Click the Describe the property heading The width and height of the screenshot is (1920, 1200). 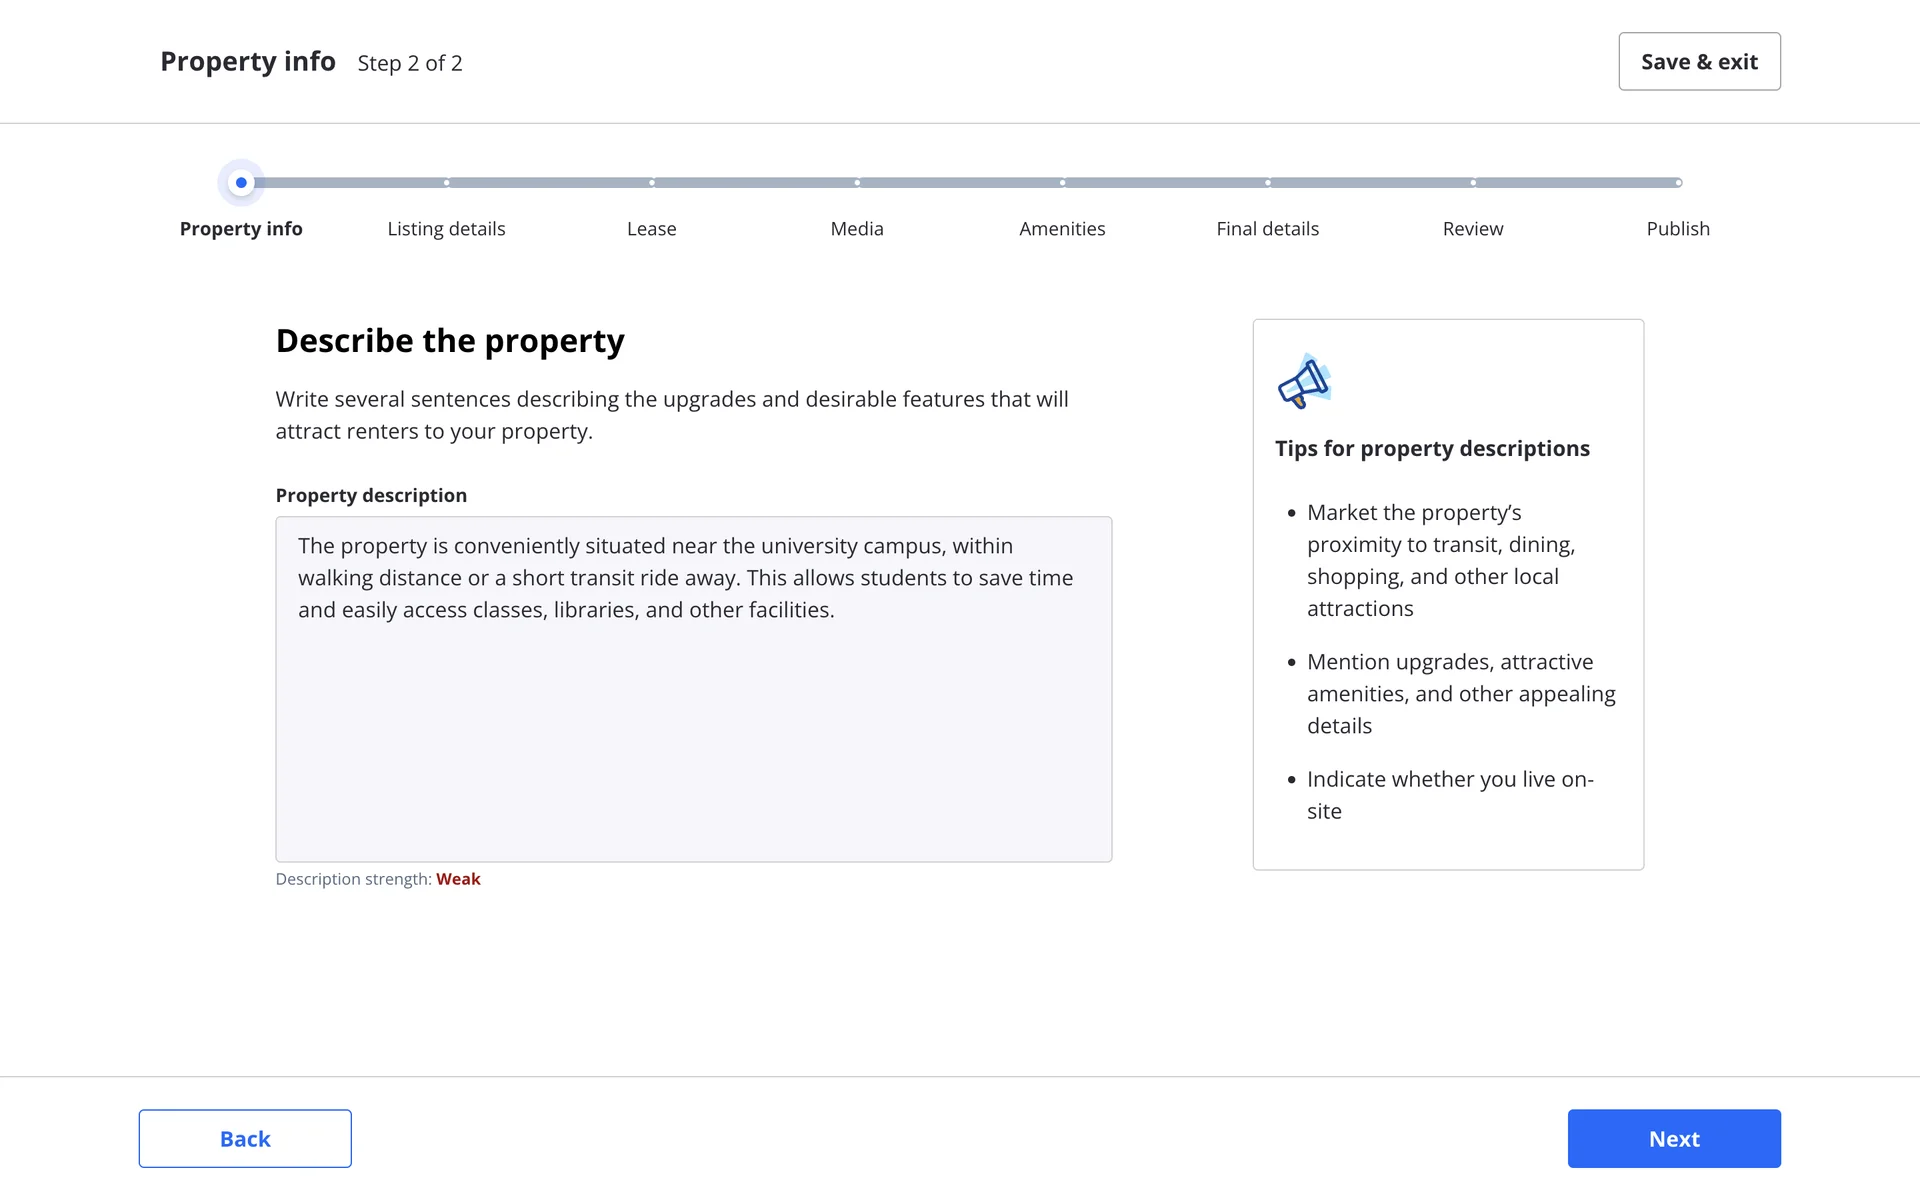450,341
